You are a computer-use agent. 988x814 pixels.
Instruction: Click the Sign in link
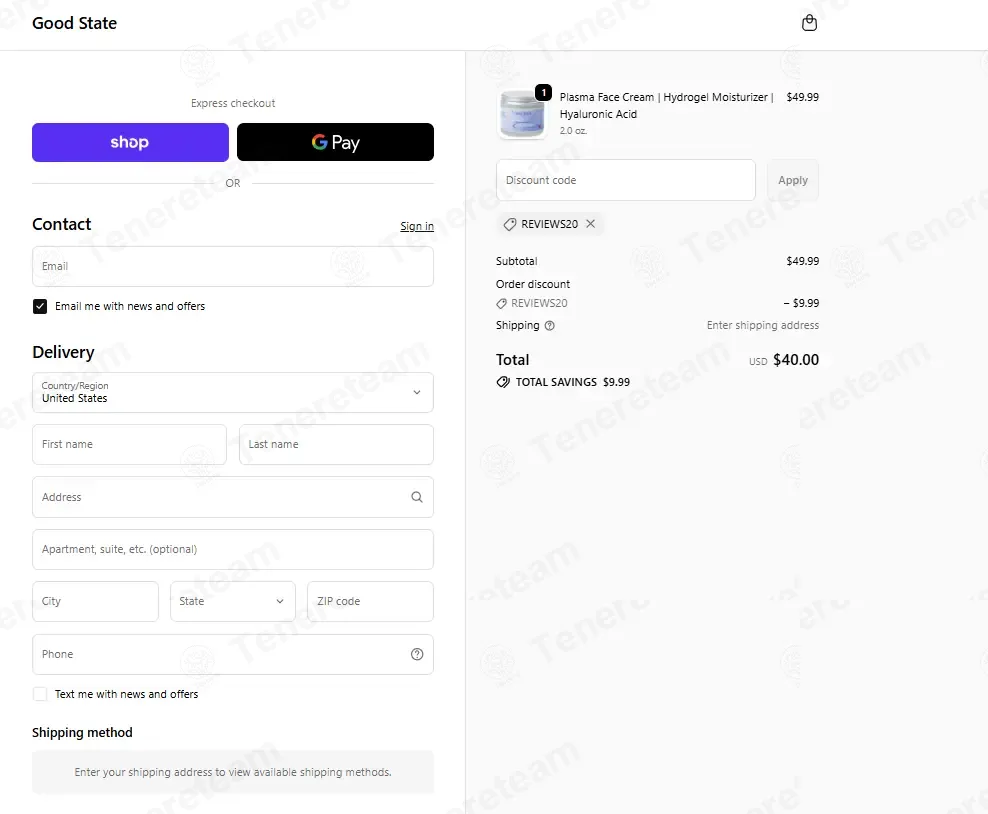[416, 226]
